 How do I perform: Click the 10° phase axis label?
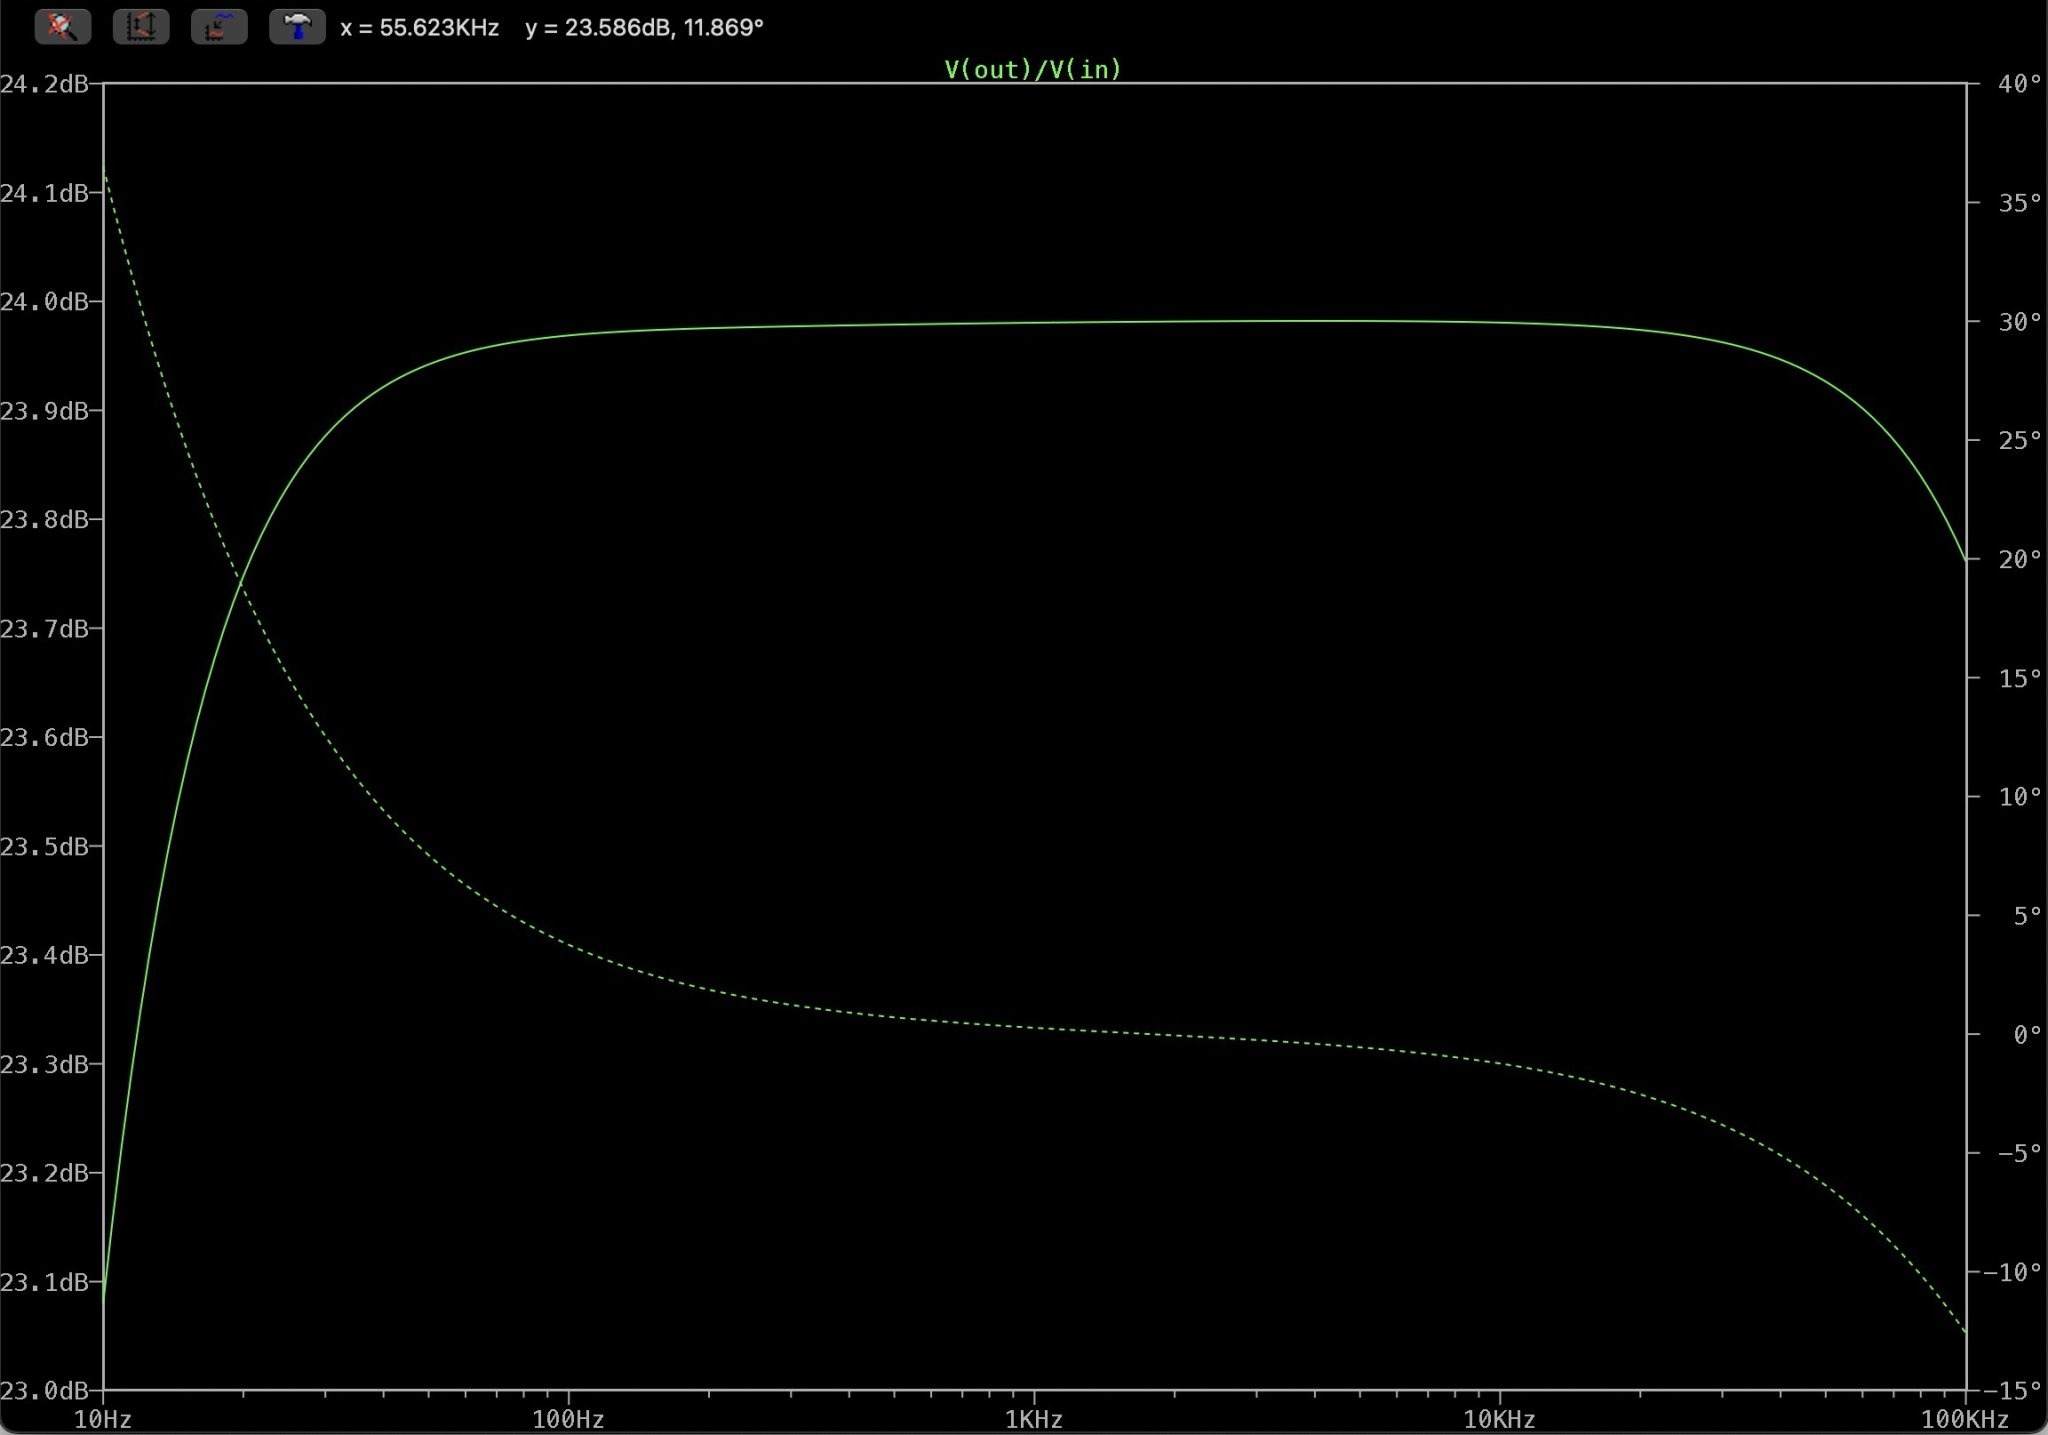2019,797
